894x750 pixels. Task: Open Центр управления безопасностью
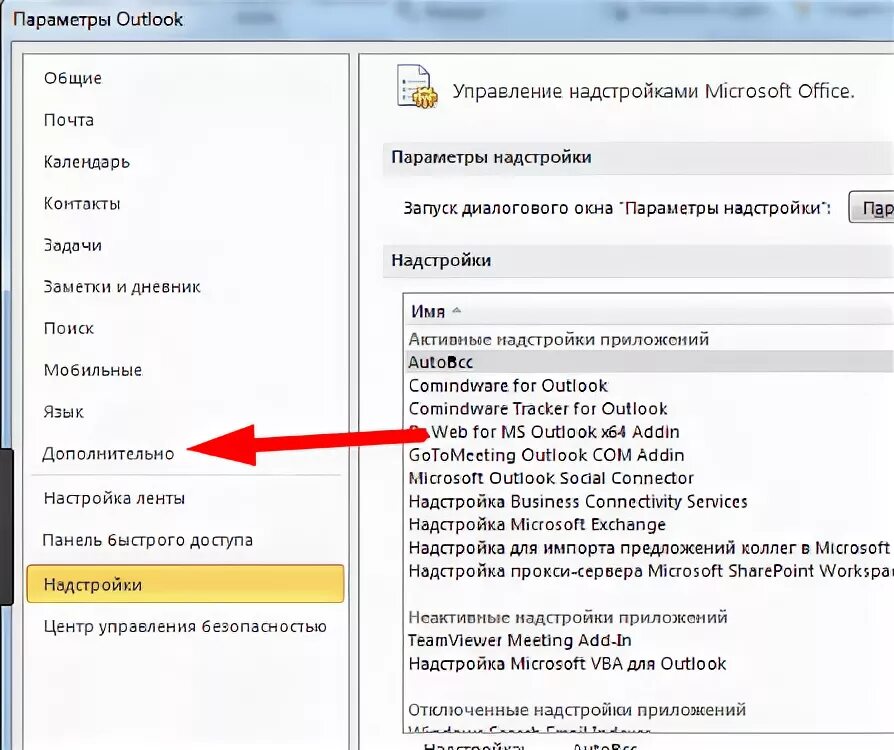pyautogui.click(x=185, y=626)
